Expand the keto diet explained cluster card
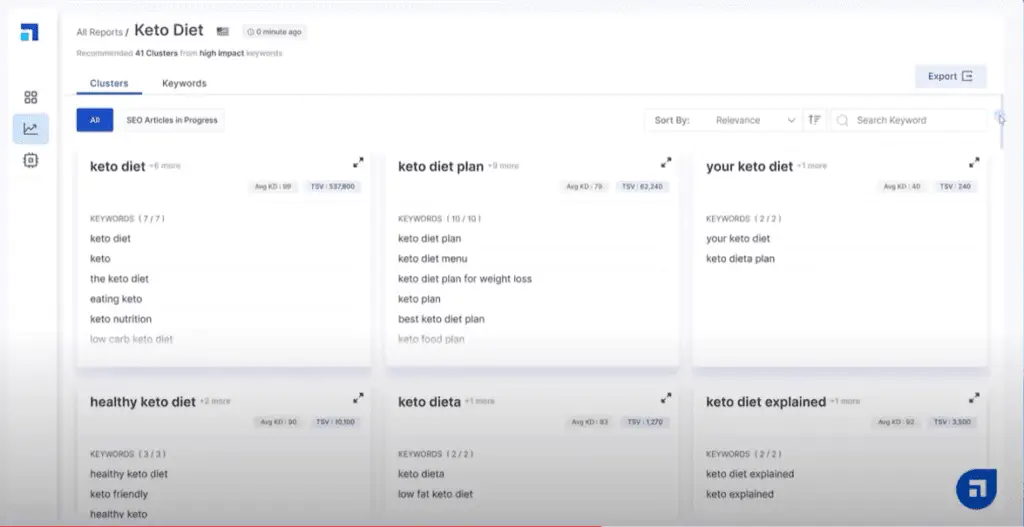The width and height of the screenshot is (1024, 527). pyautogui.click(x=974, y=398)
